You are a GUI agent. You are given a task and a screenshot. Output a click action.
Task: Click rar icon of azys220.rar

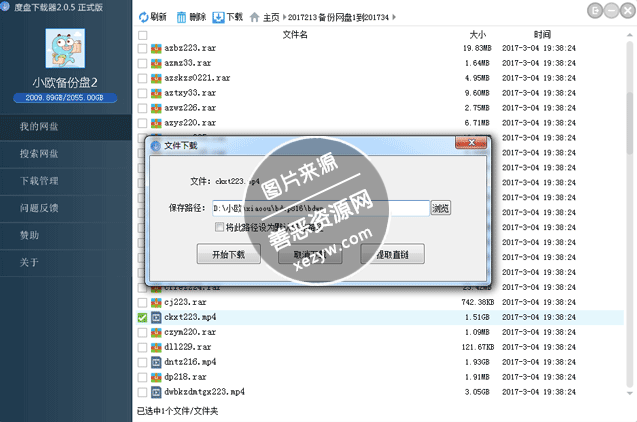click(x=156, y=123)
